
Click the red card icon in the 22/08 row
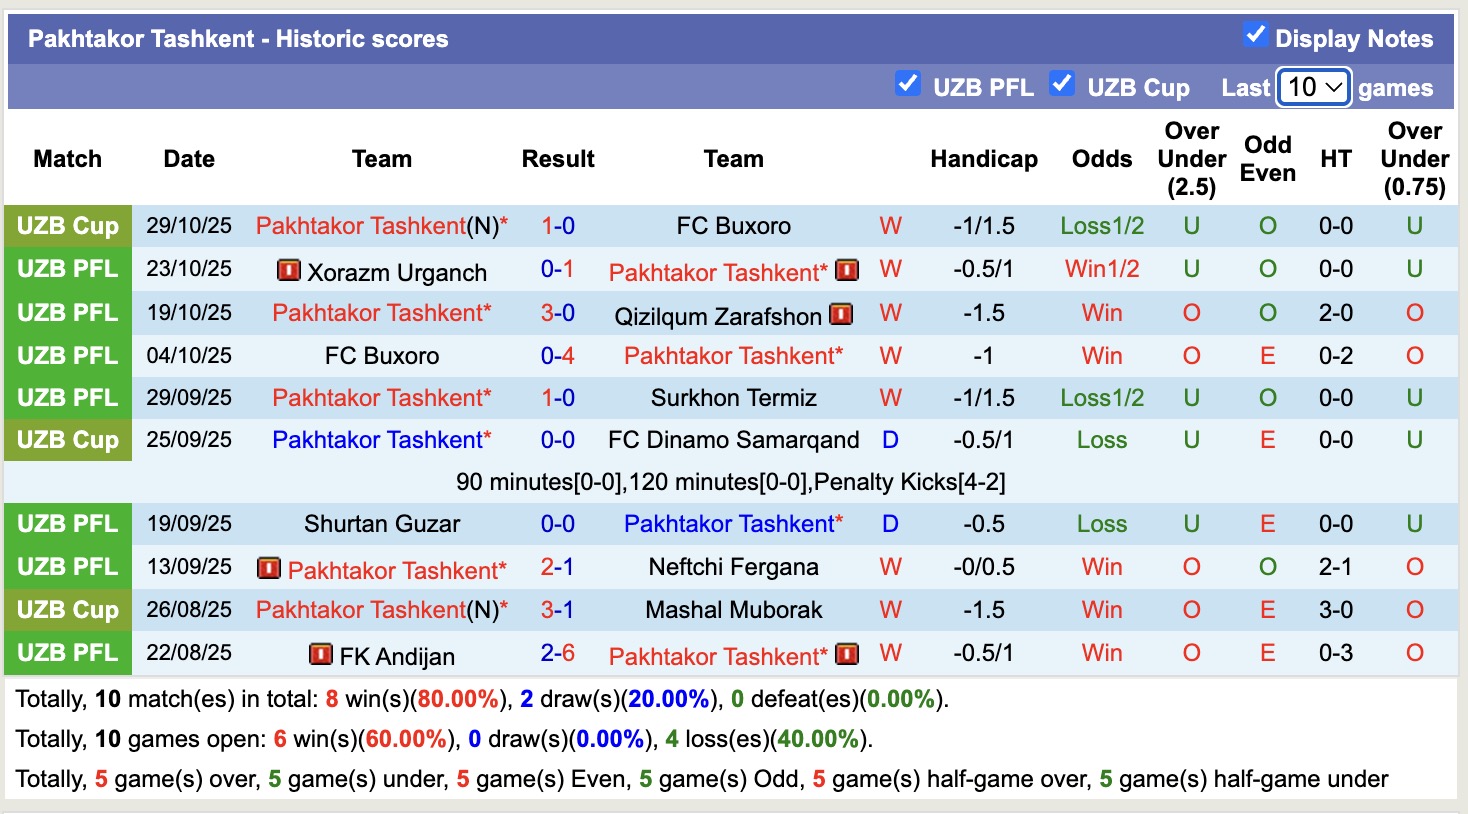point(847,654)
